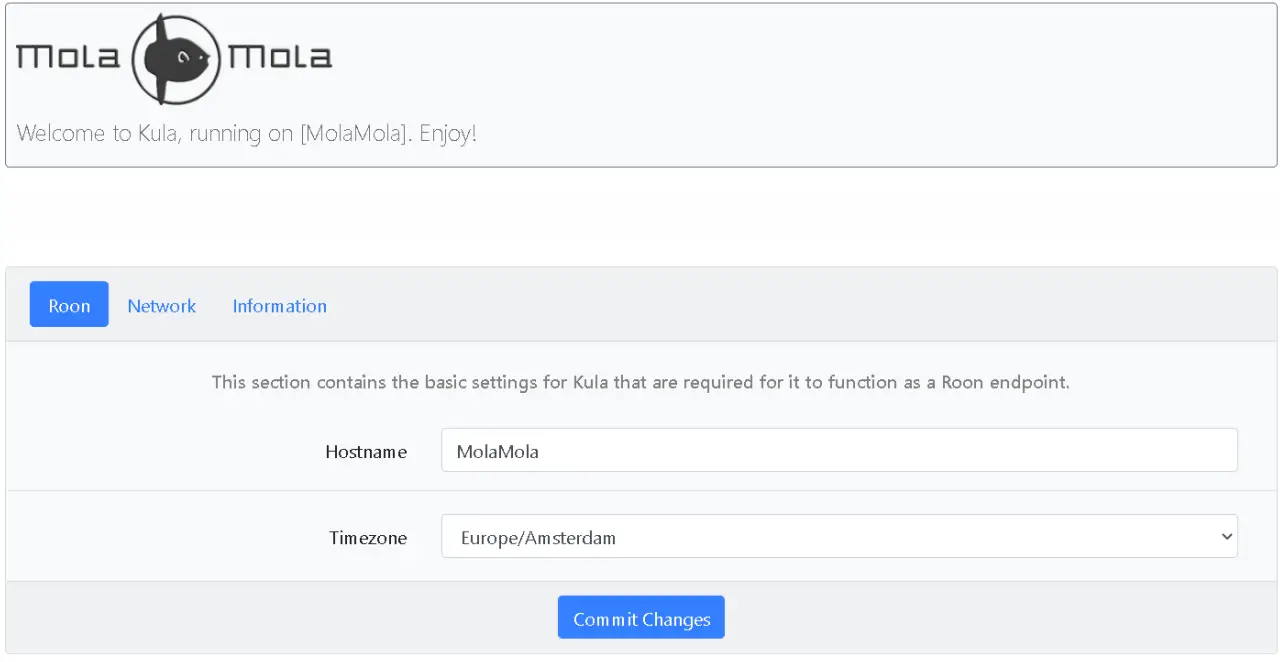Click the words "Roon endpoint" in the description
This screenshot has width=1280, height=662.
click(1005, 382)
